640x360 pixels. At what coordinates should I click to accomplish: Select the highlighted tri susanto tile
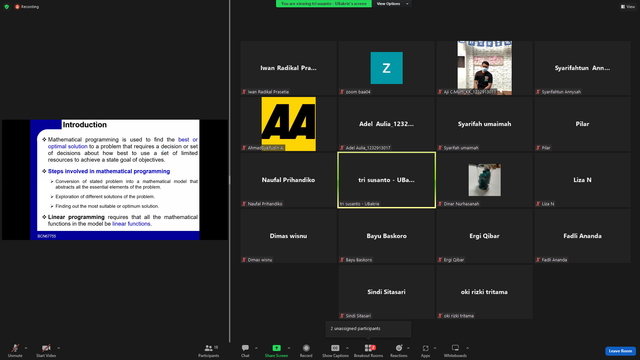pyautogui.click(x=387, y=180)
